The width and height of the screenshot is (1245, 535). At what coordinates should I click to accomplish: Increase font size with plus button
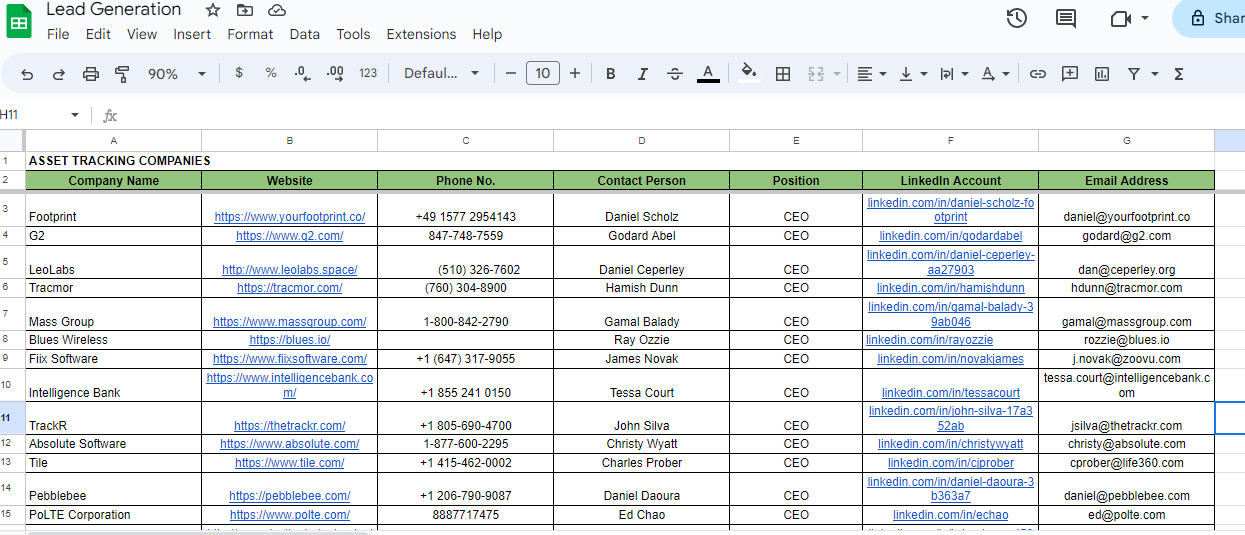575,73
